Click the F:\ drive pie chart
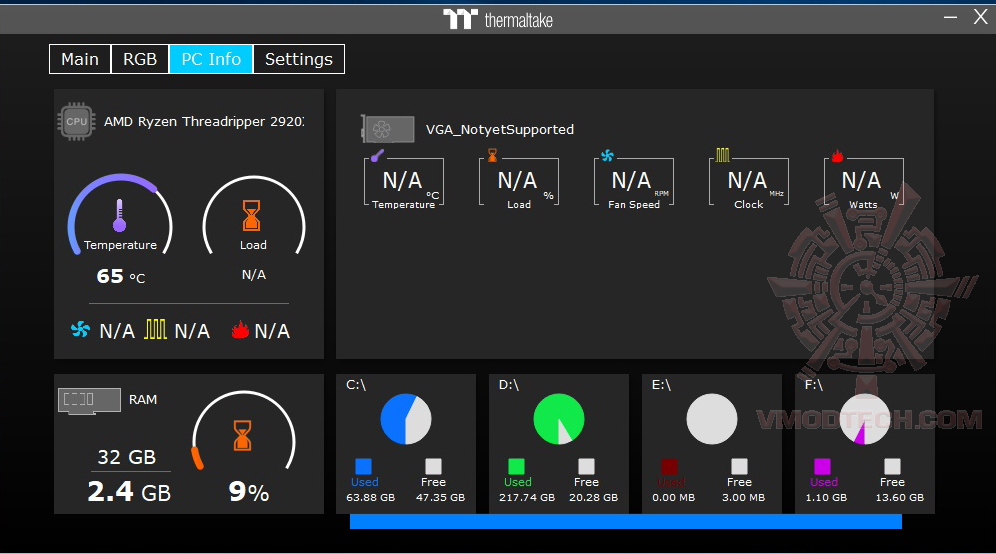Viewport: 996px width, 554px height. pos(865,419)
